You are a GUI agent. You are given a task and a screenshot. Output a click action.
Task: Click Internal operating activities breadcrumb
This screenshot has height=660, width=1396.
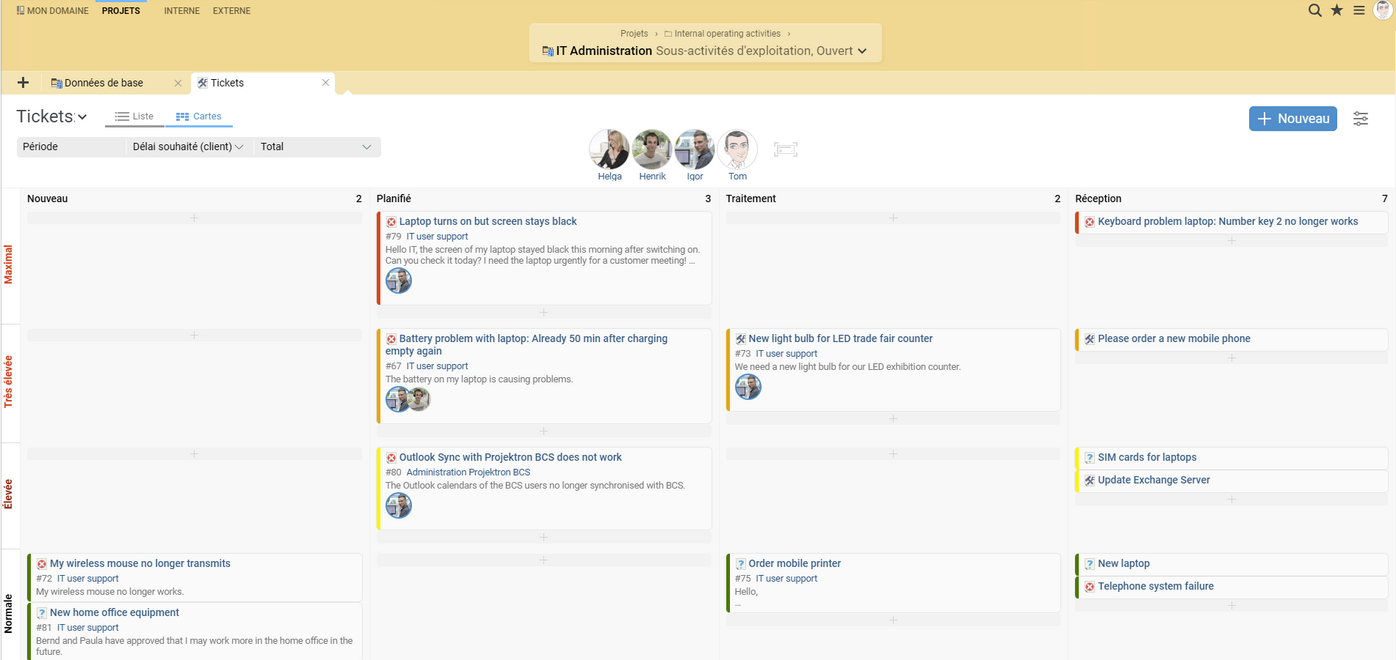(x=727, y=34)
